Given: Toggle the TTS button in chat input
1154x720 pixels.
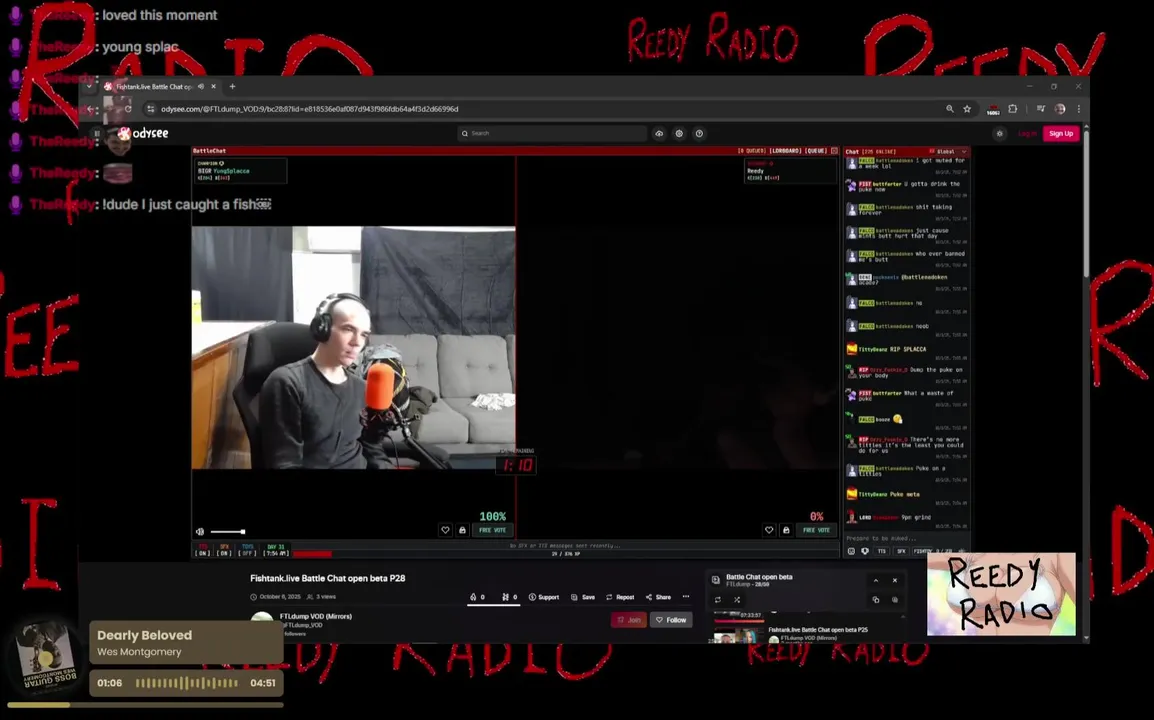Looking at the screenshot, I should coord(882,551).
